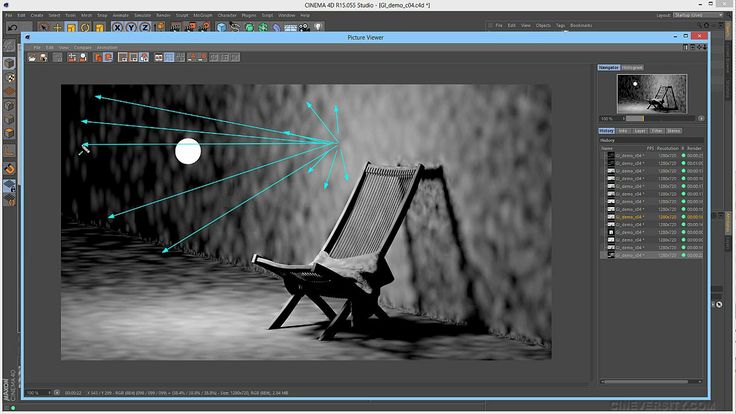Click Texture mode checkered icon
This screenshot has width=736, height=414.
(x=9, y=77)
